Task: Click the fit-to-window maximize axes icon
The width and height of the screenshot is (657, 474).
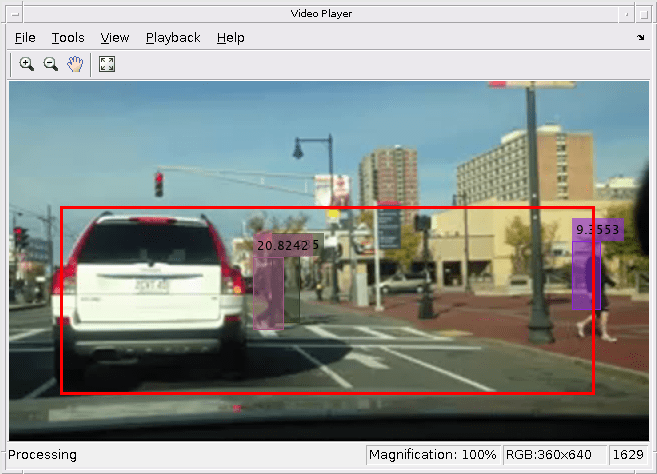Action: tap(107, 64)
